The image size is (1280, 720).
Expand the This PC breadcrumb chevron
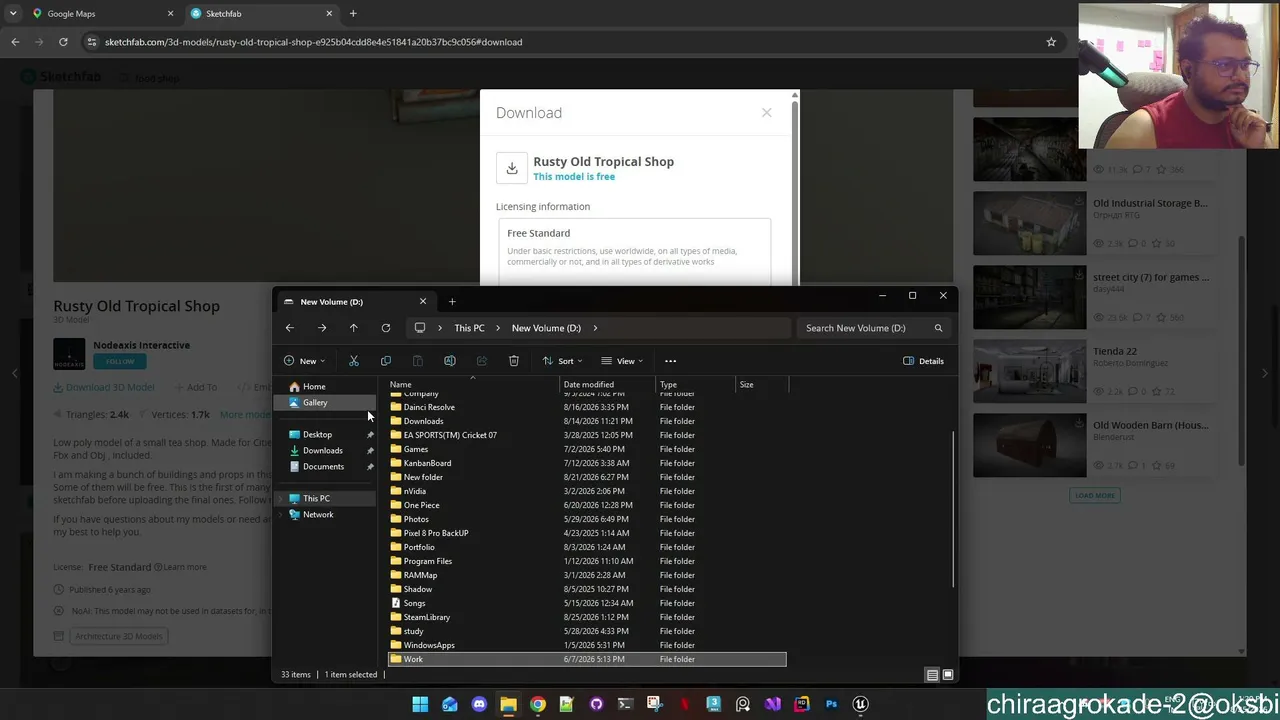pos(497,328)
